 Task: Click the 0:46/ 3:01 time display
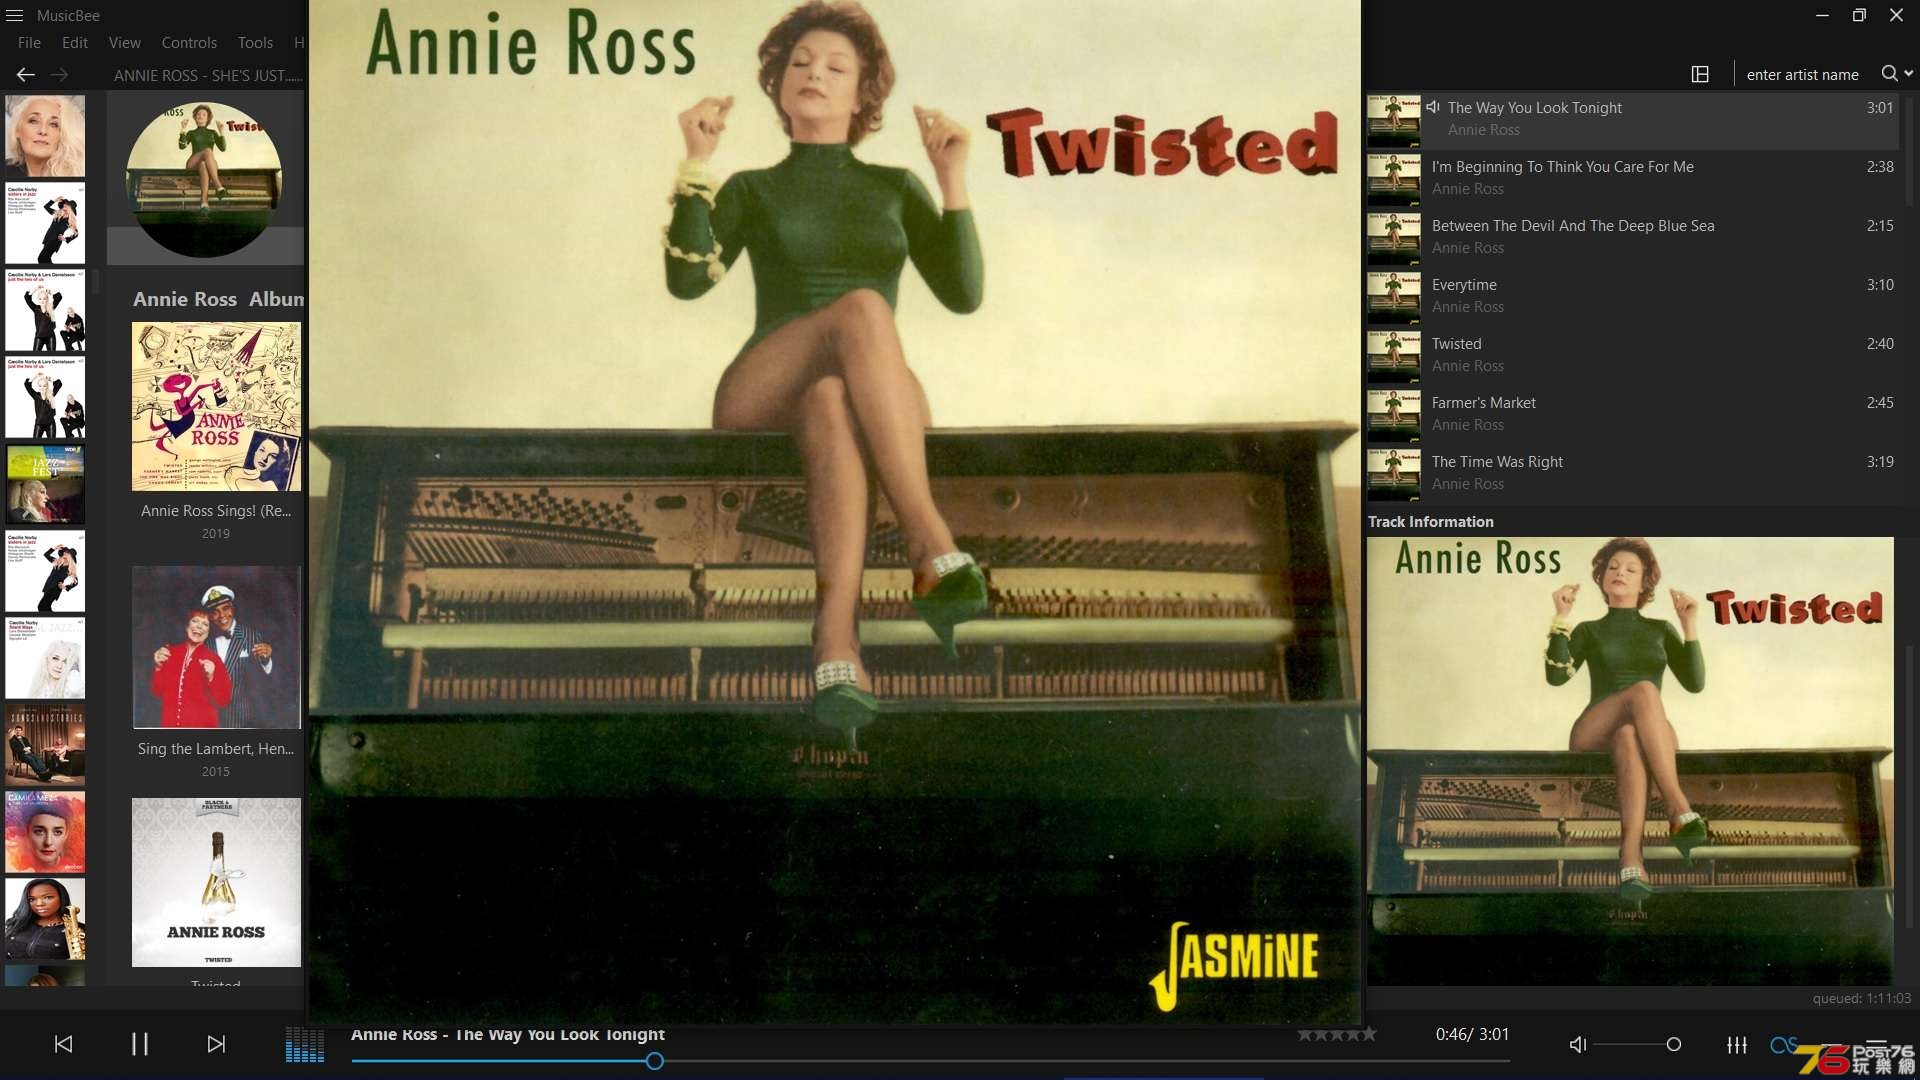pyautogui.click(x=1472, y=1035)
